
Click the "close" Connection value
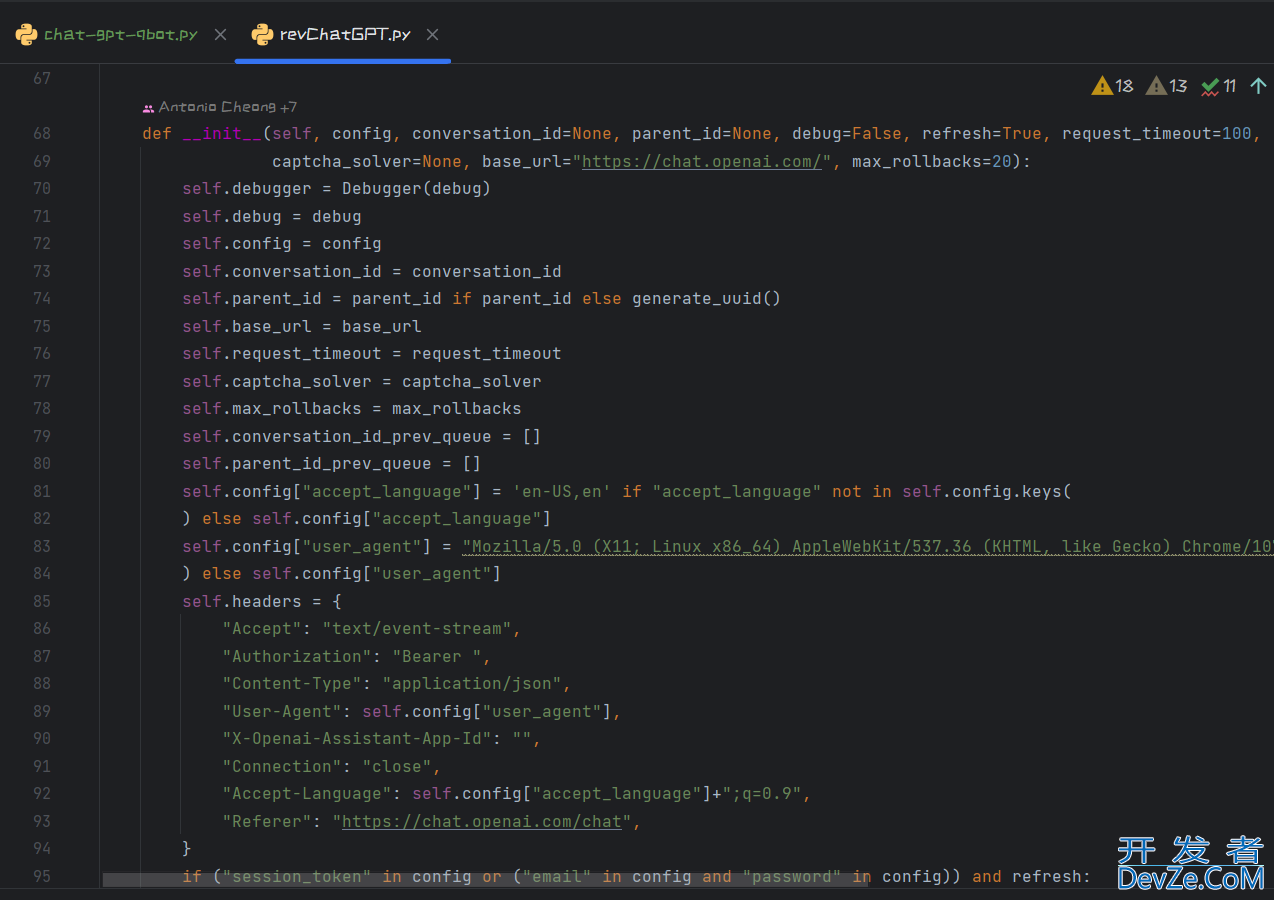pos(397,766)
